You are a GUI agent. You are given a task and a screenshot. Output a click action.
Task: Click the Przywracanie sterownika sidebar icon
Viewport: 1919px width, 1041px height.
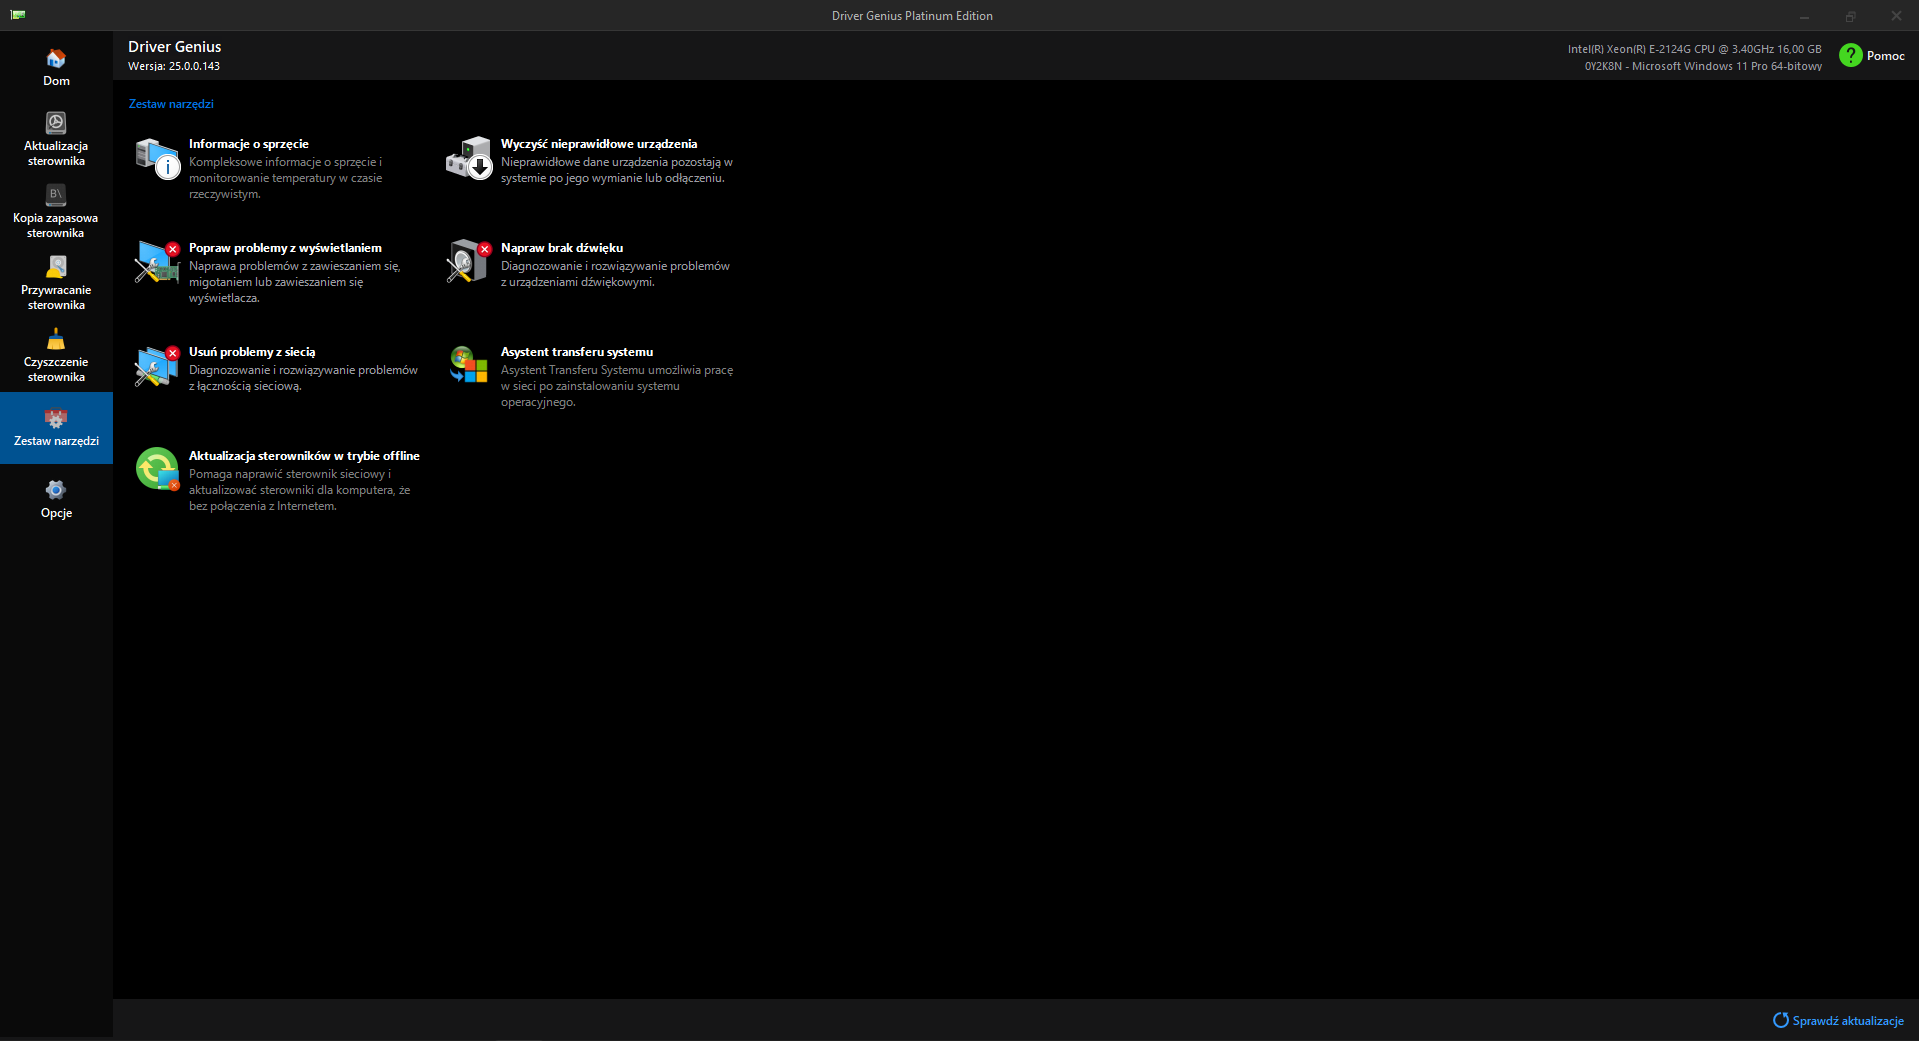[x=56, y=266]
